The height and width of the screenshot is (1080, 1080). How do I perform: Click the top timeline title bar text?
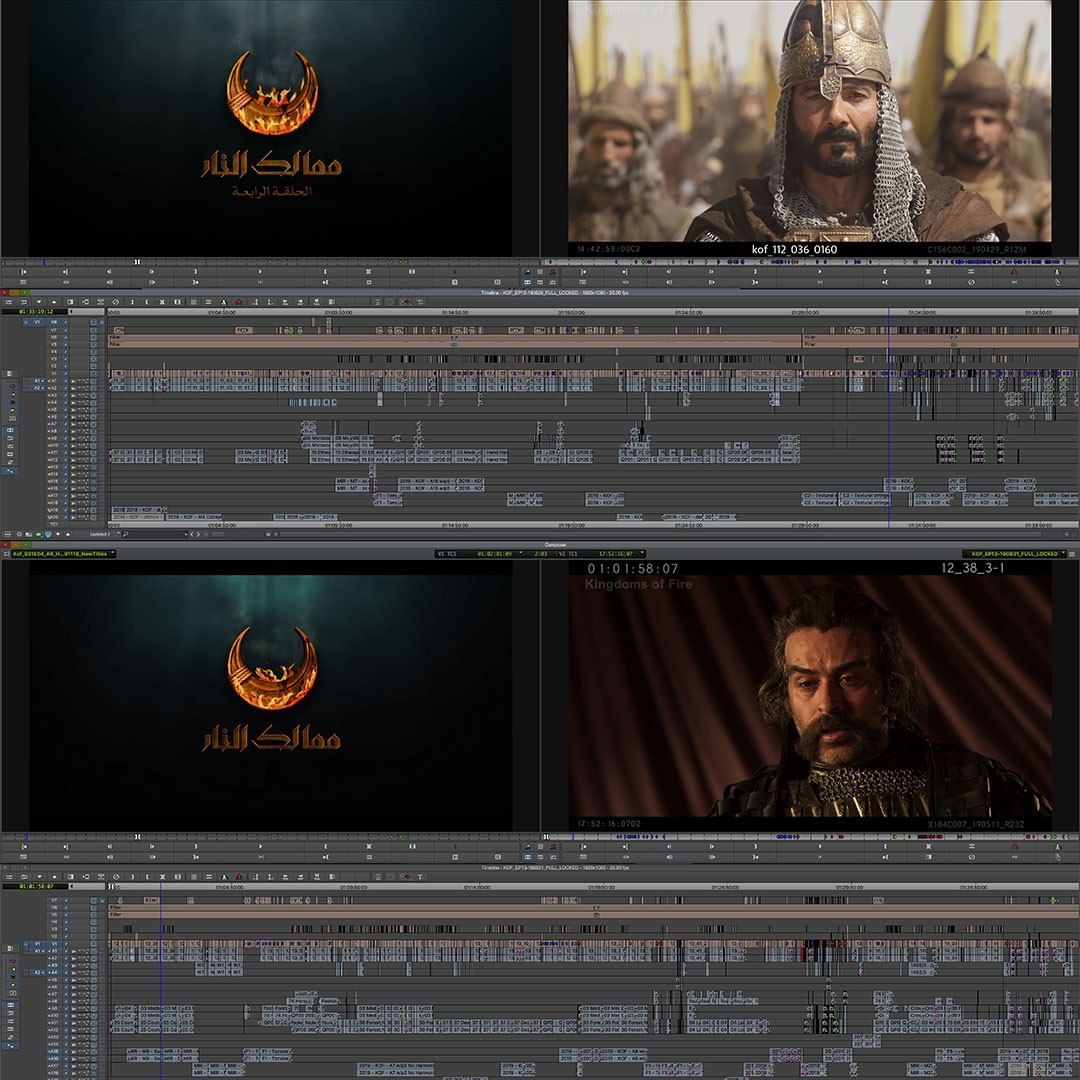[x=554, y=293]
